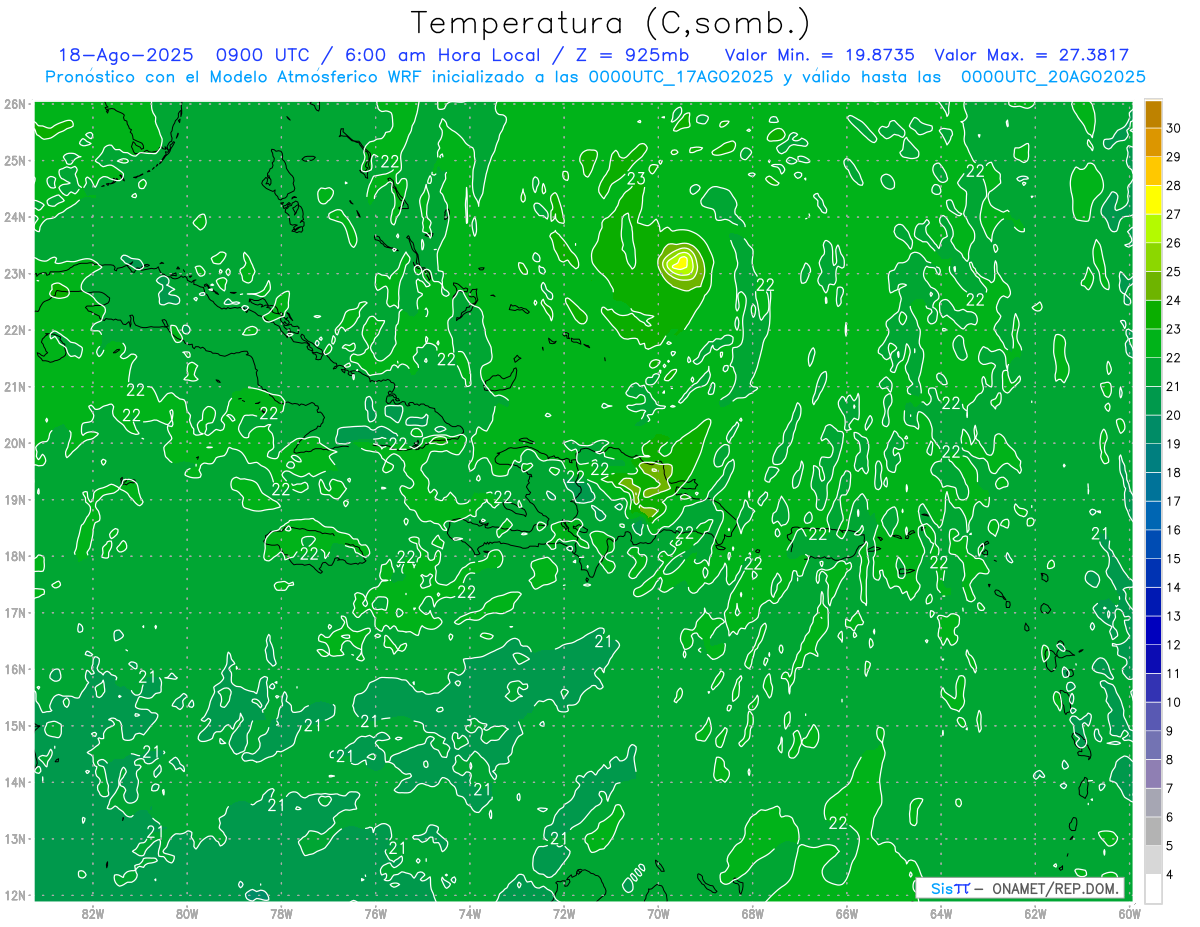Click the '23' contour label on map
Viewport: 1200px width, 927px height.
(x=636, y=179)
